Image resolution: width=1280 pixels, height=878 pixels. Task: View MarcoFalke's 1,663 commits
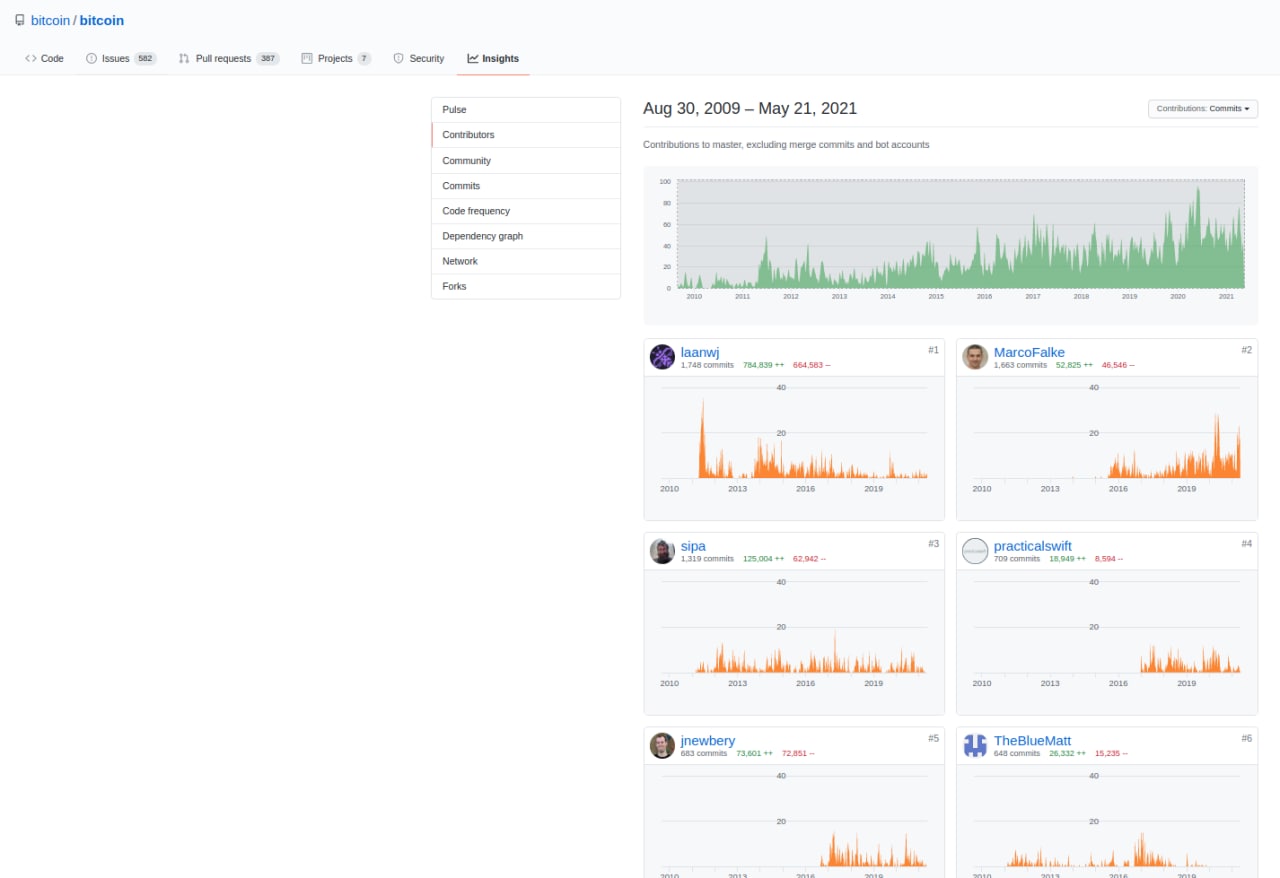pos(1020,365)
